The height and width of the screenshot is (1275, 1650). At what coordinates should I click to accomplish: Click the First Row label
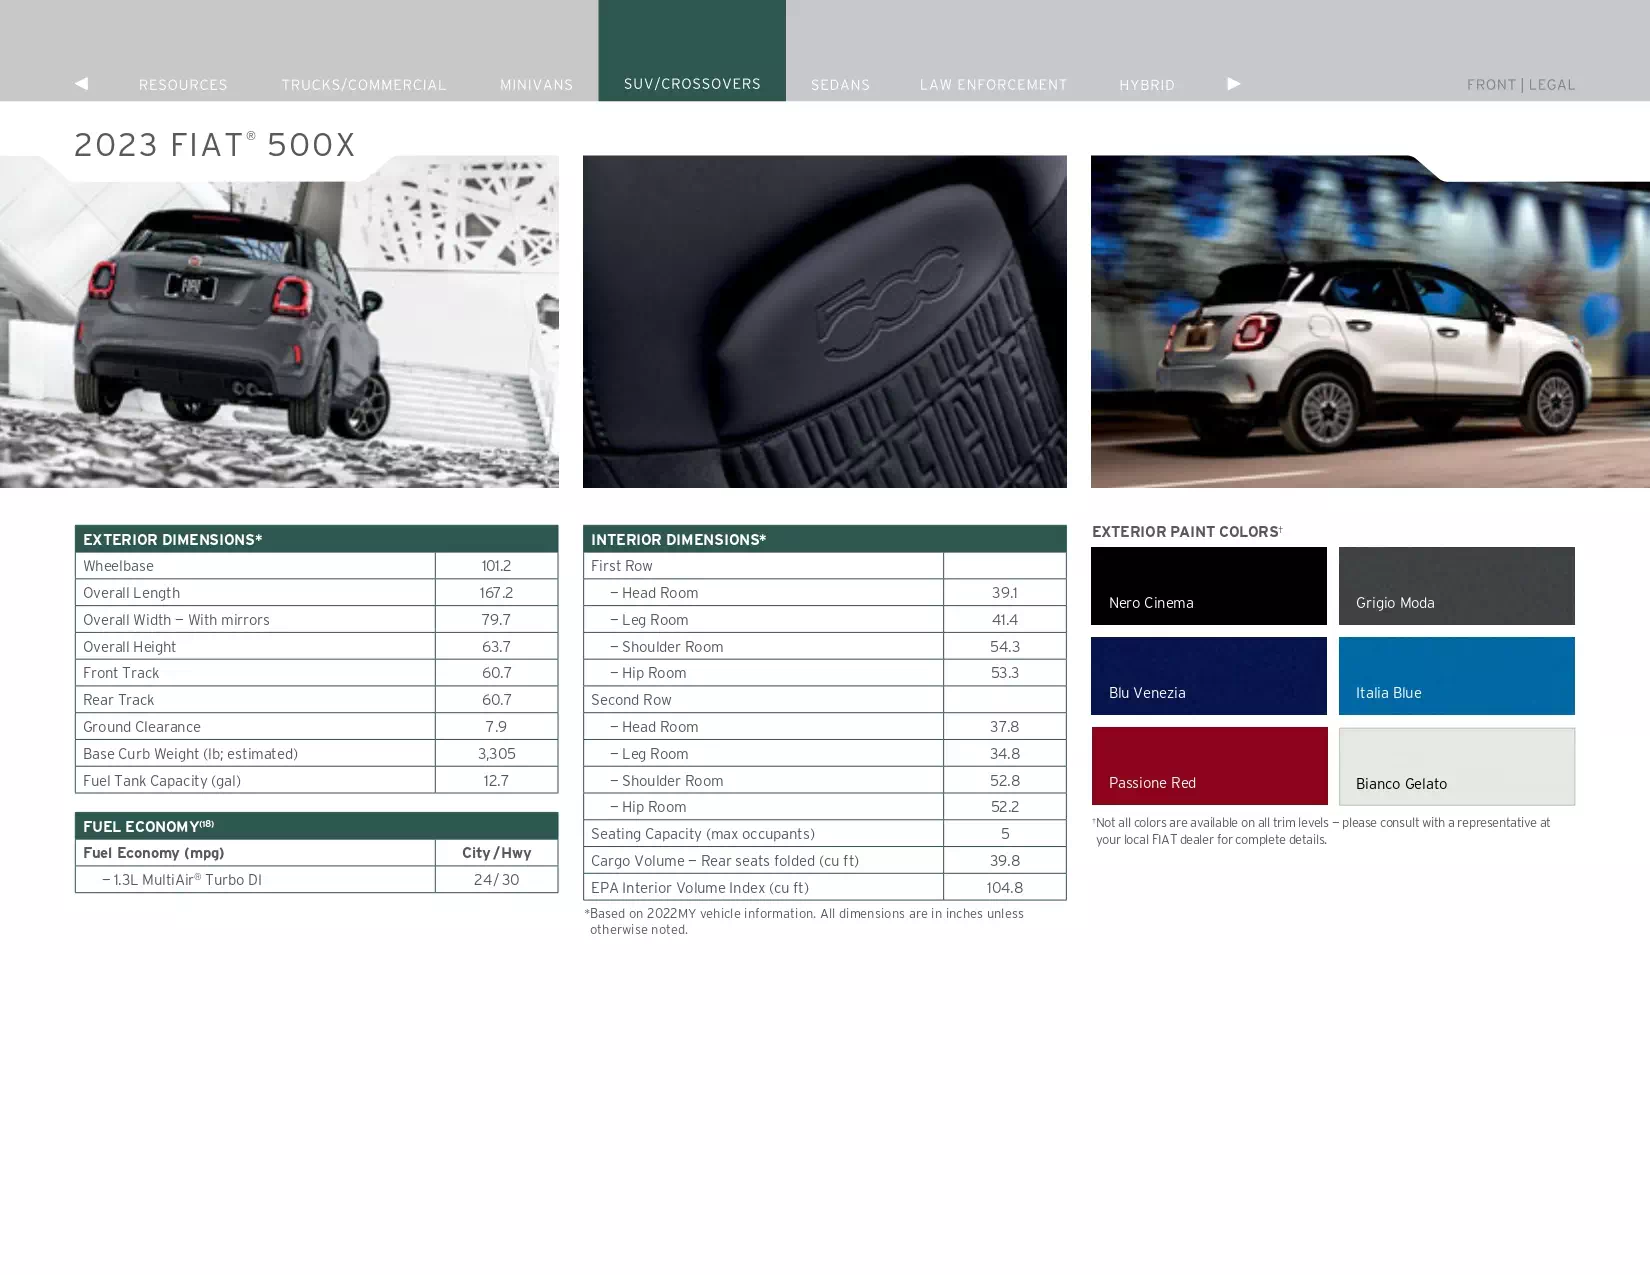pyautogui.click(x=622, y=566)
